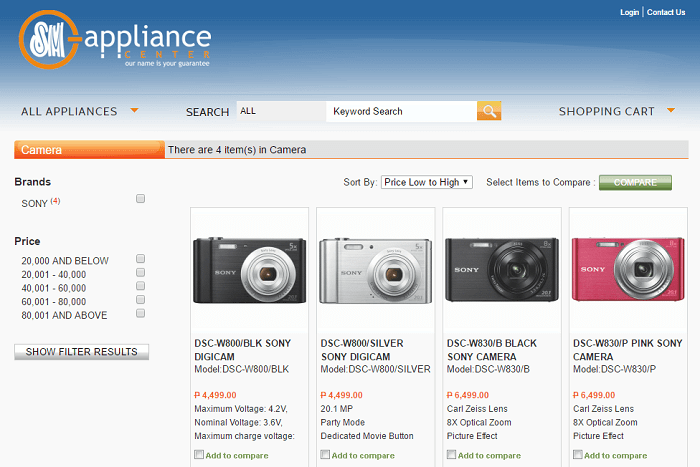Open the silver DSC-W800 camera image
This screenshot has width=700, height=467.
pos(375,270)
